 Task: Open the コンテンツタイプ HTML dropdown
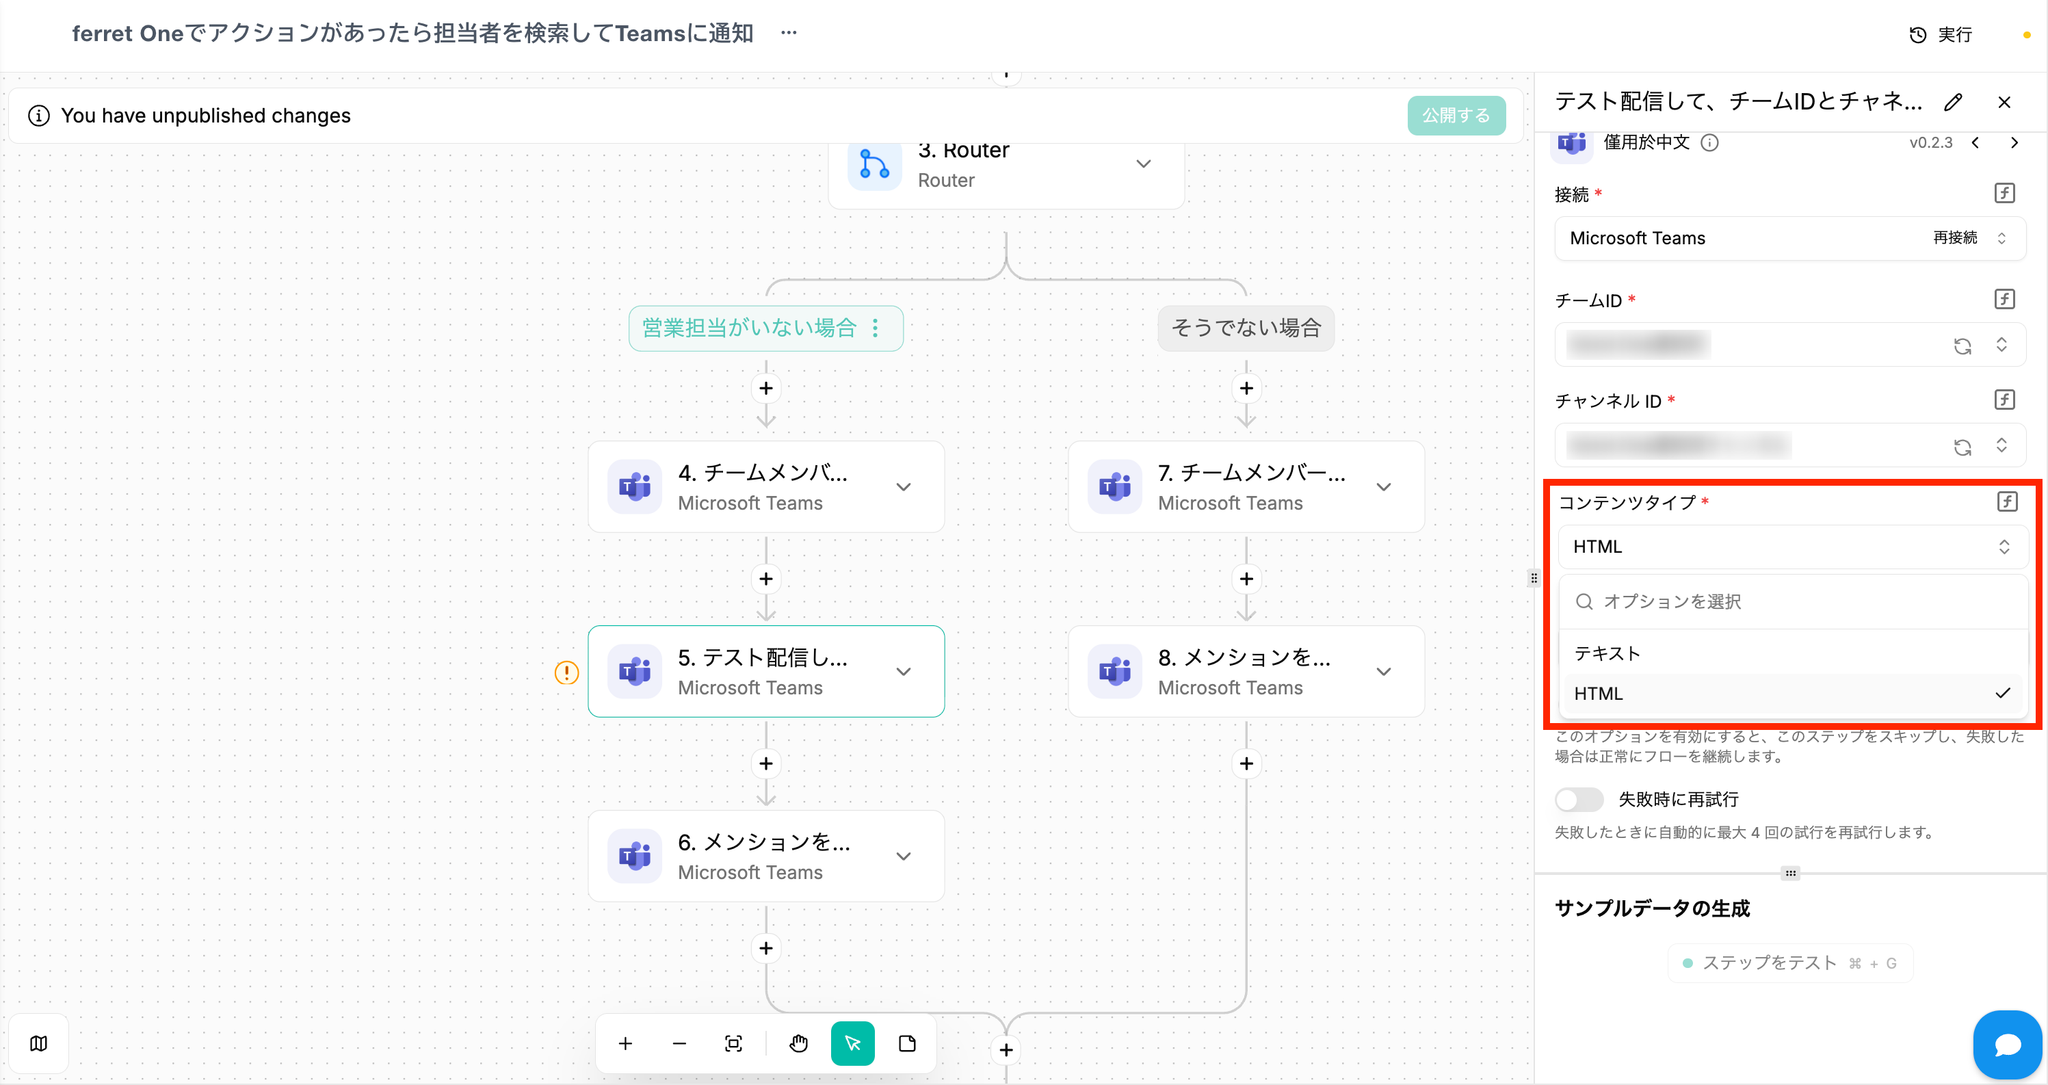pos(1790,547)
